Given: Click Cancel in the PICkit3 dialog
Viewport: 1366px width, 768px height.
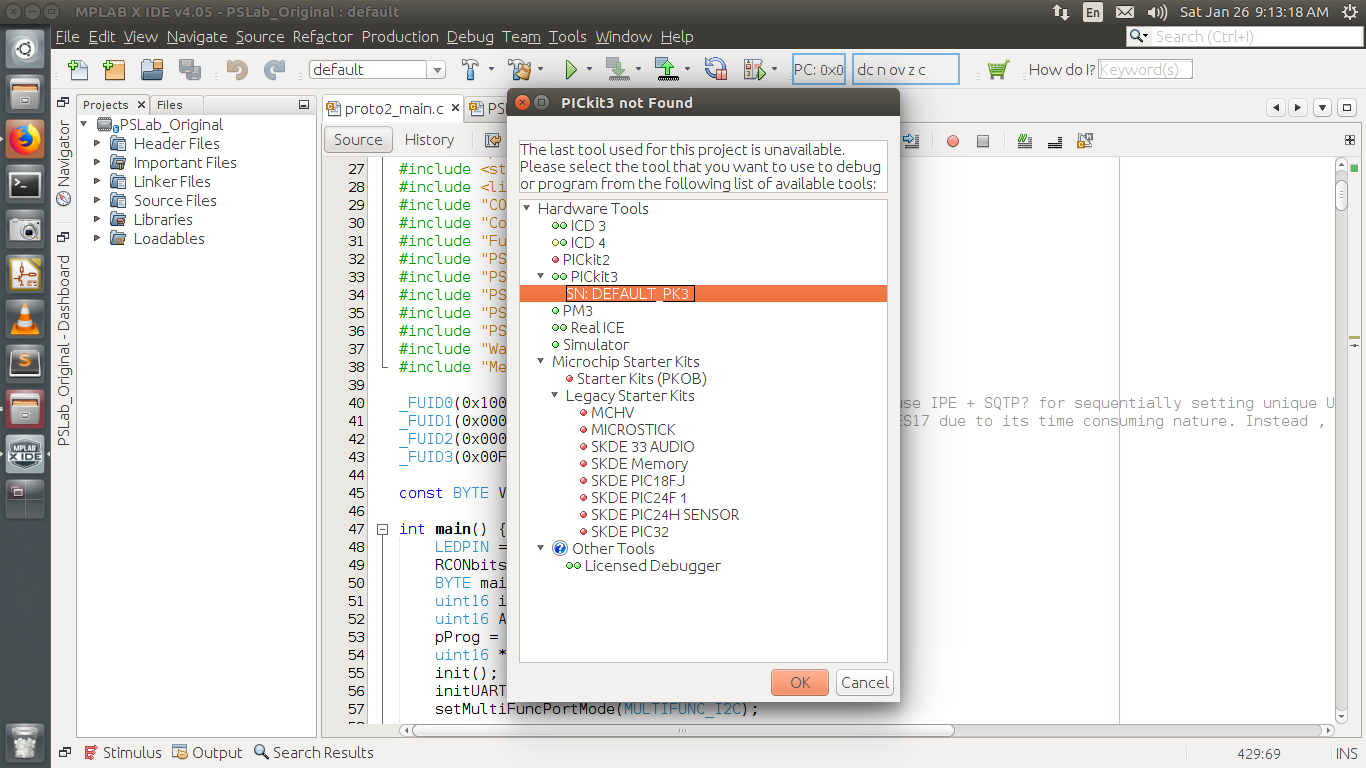Looking at the screenshot, I should [865, 683].
